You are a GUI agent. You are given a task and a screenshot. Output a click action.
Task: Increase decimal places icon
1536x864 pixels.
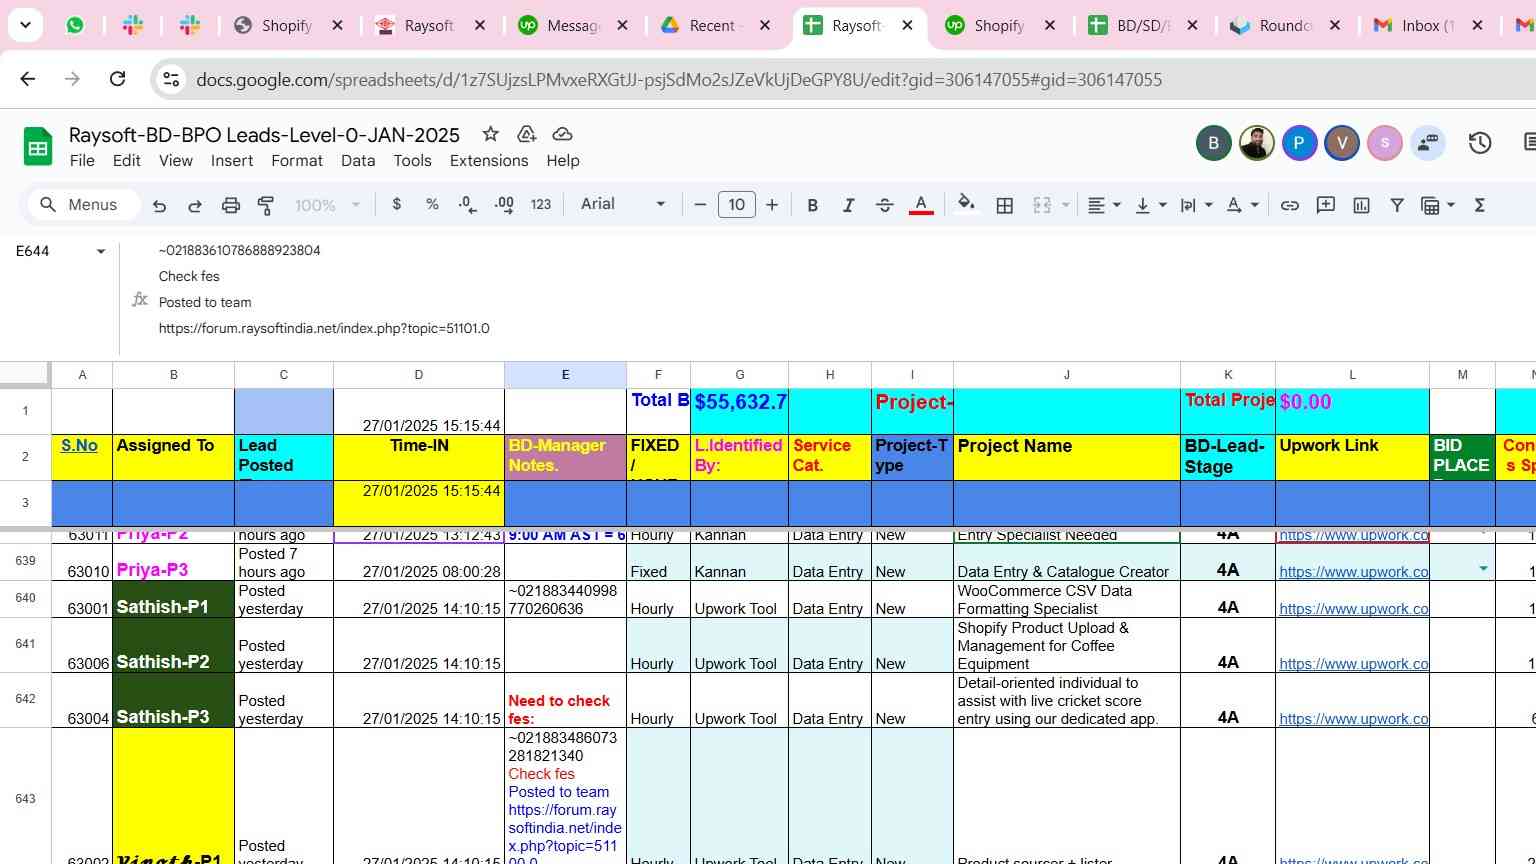click(x=504, y=204)
